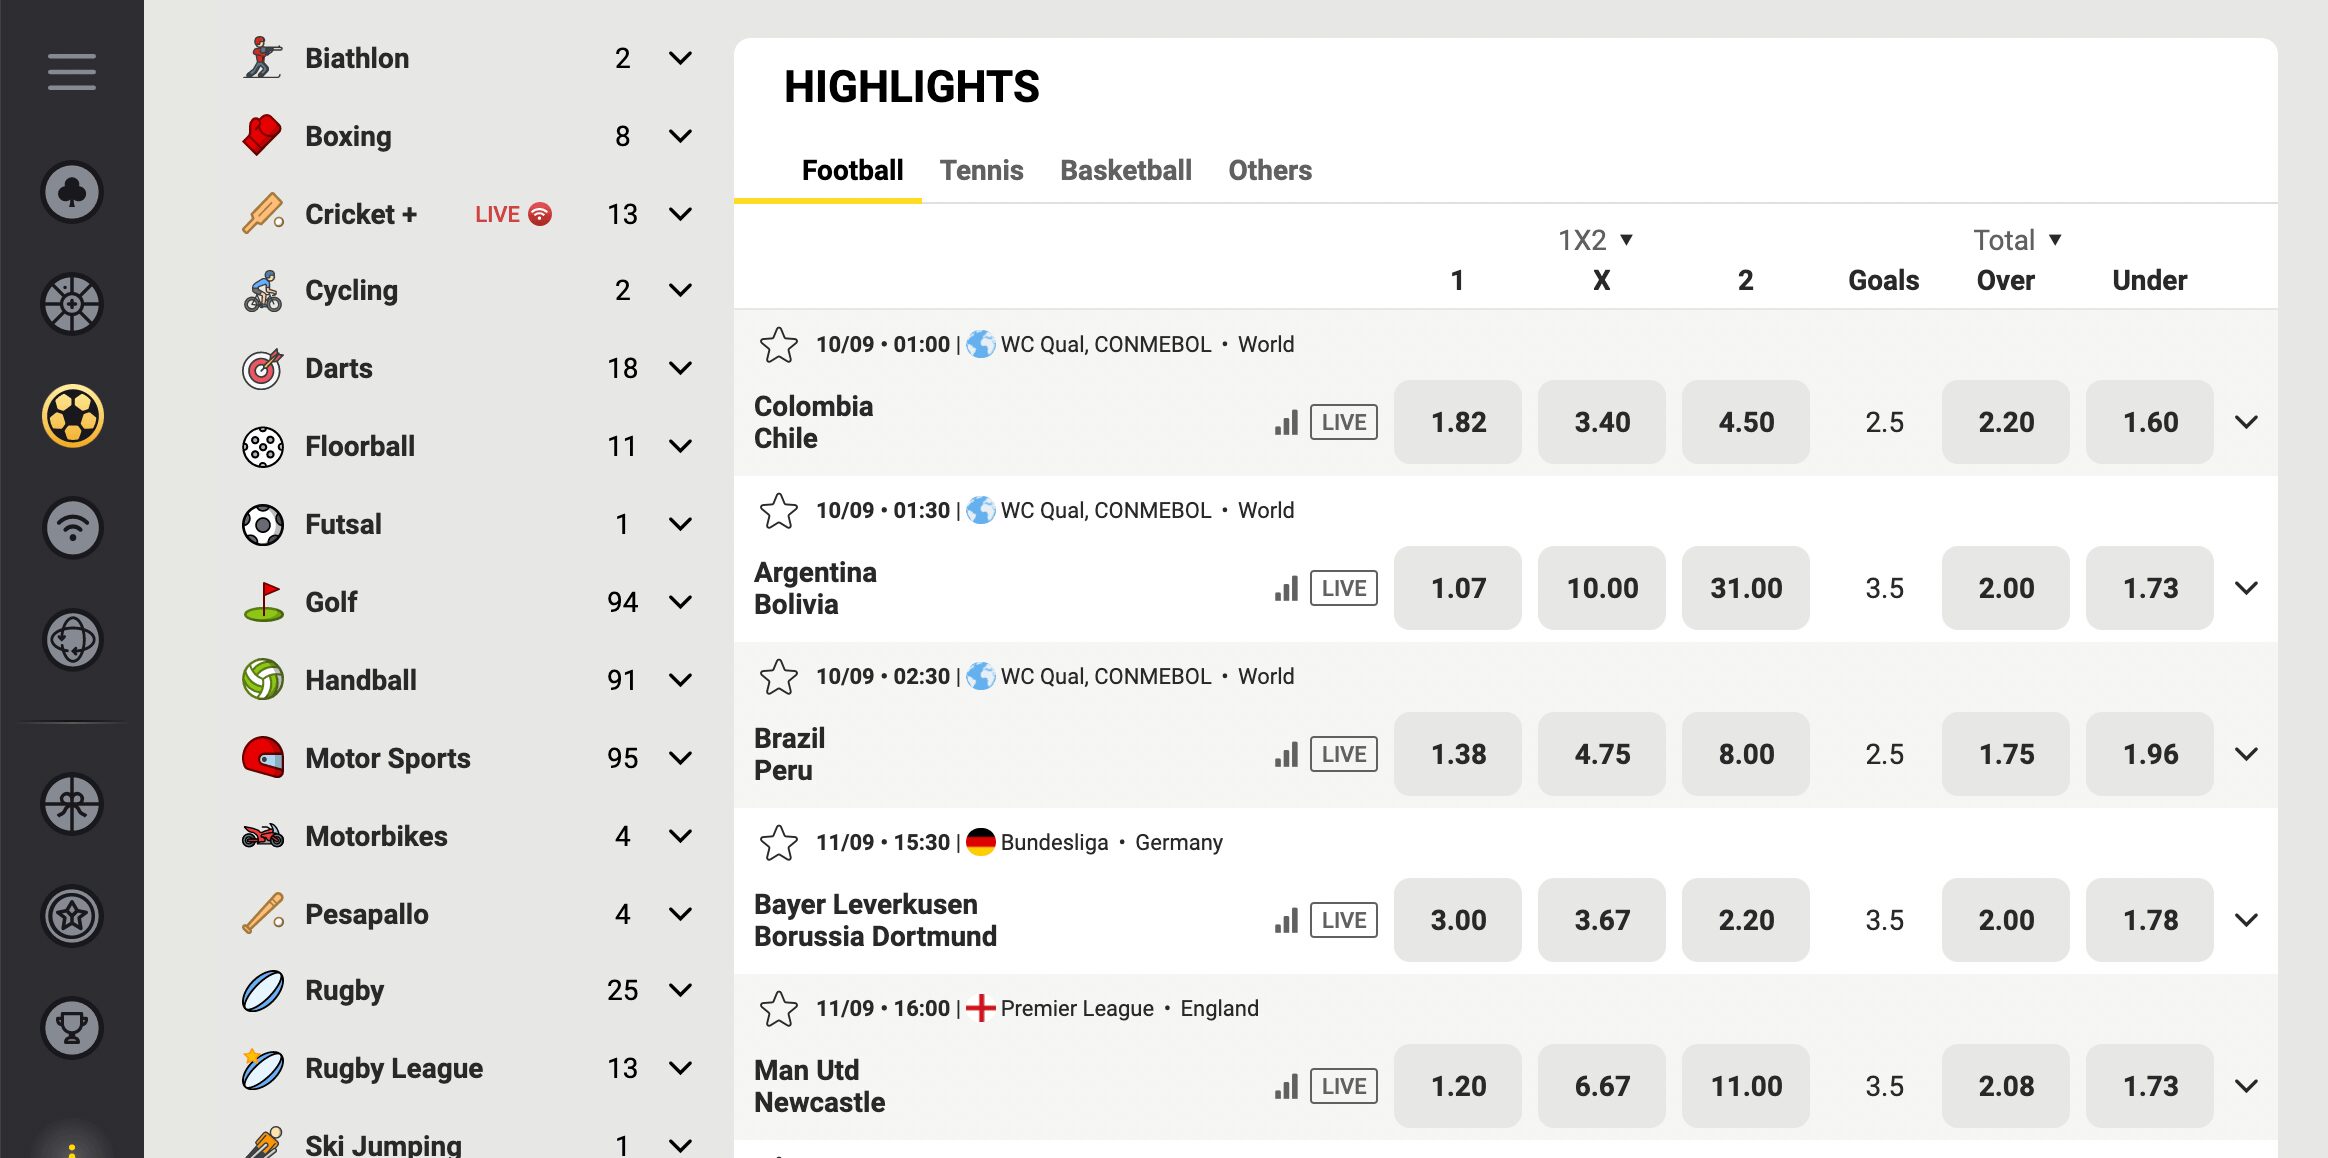Star the Man Utd vs Newcastle match
The image size is (2328, 1158).
(x=779, y=1009)
